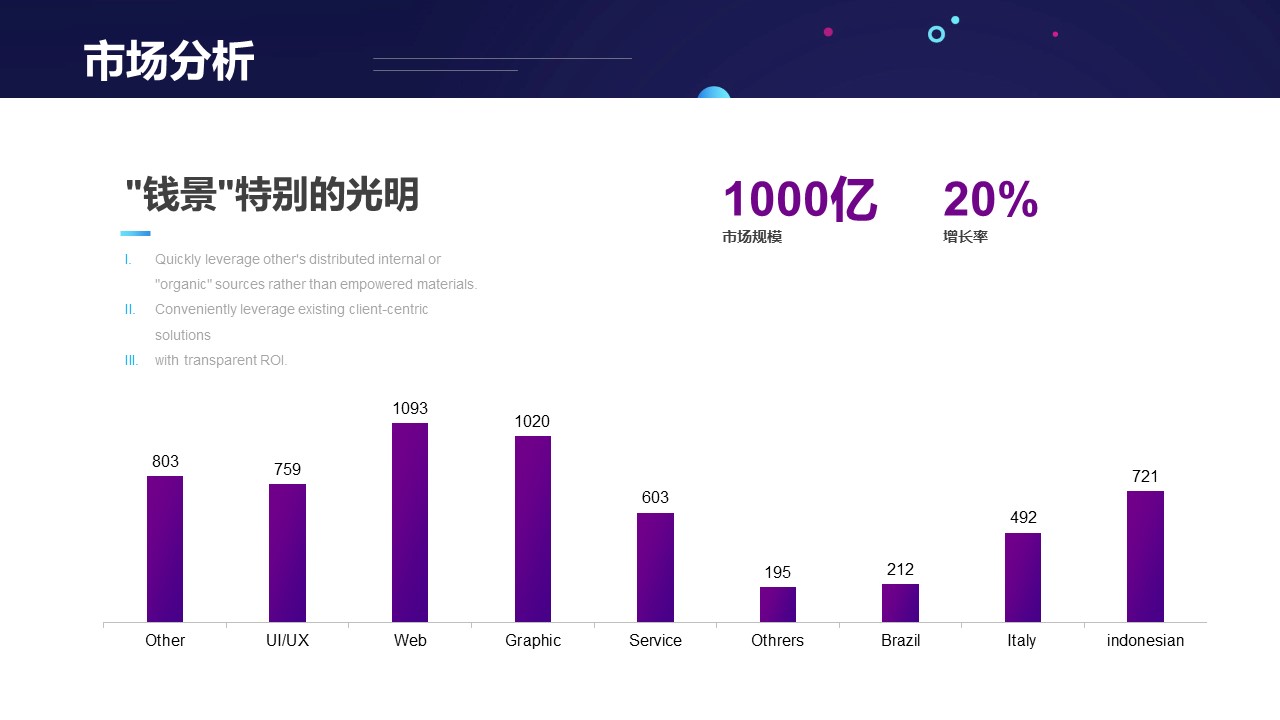This screenshot has width=1280, height=720.
Task: Select the indonesian bar in chart
Action: pos(1145,556)
